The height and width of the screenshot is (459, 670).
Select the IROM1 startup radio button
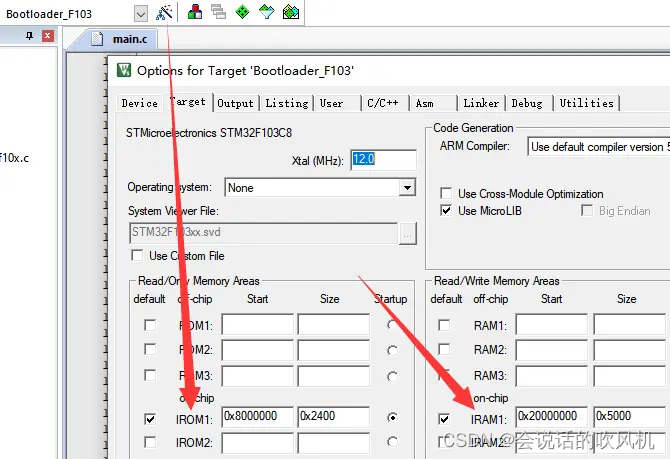click(392, 417)
